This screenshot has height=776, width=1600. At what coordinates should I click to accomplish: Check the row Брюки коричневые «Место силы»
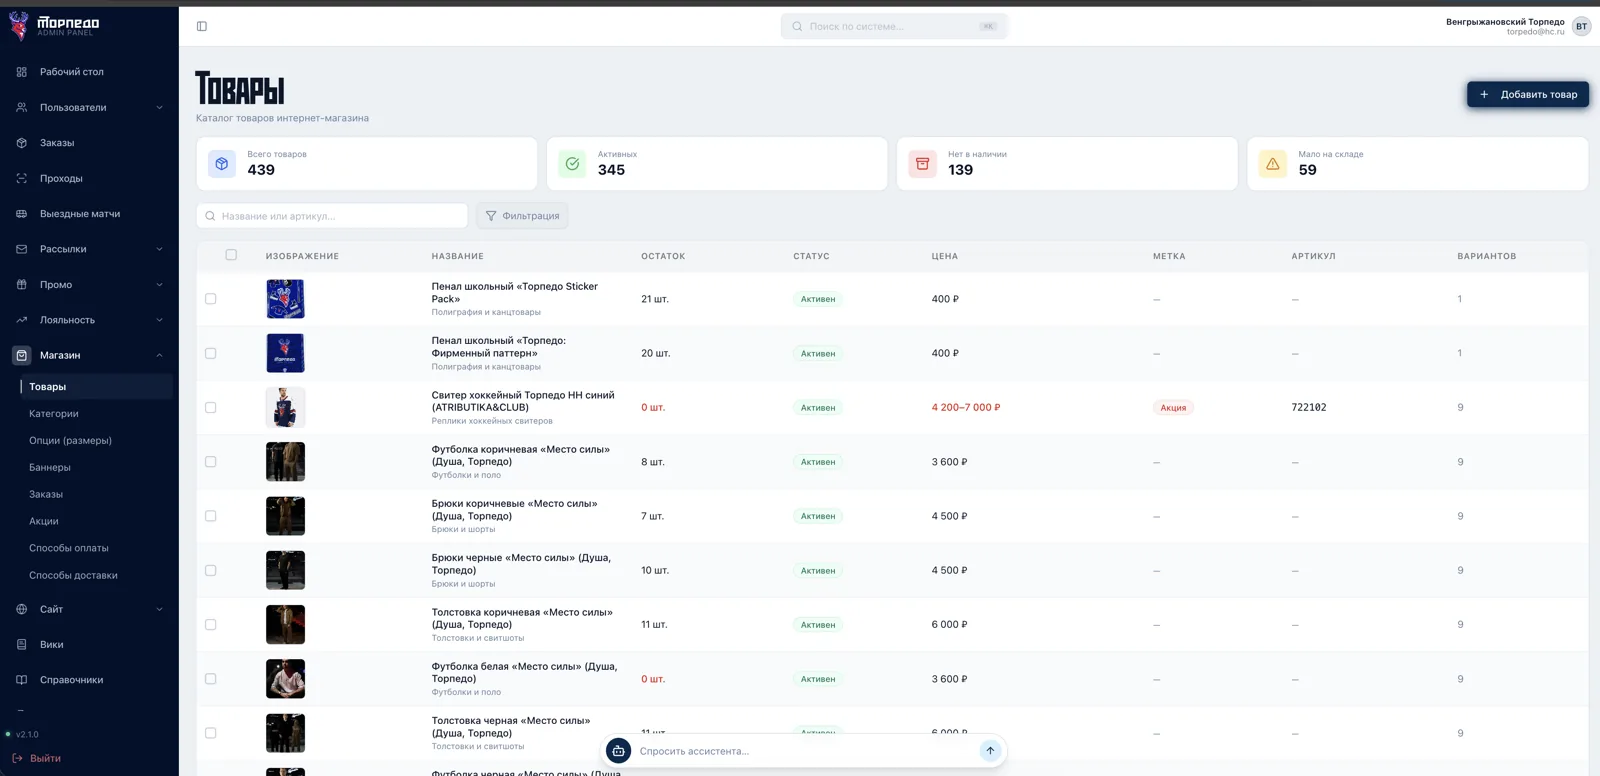[210, 516]
